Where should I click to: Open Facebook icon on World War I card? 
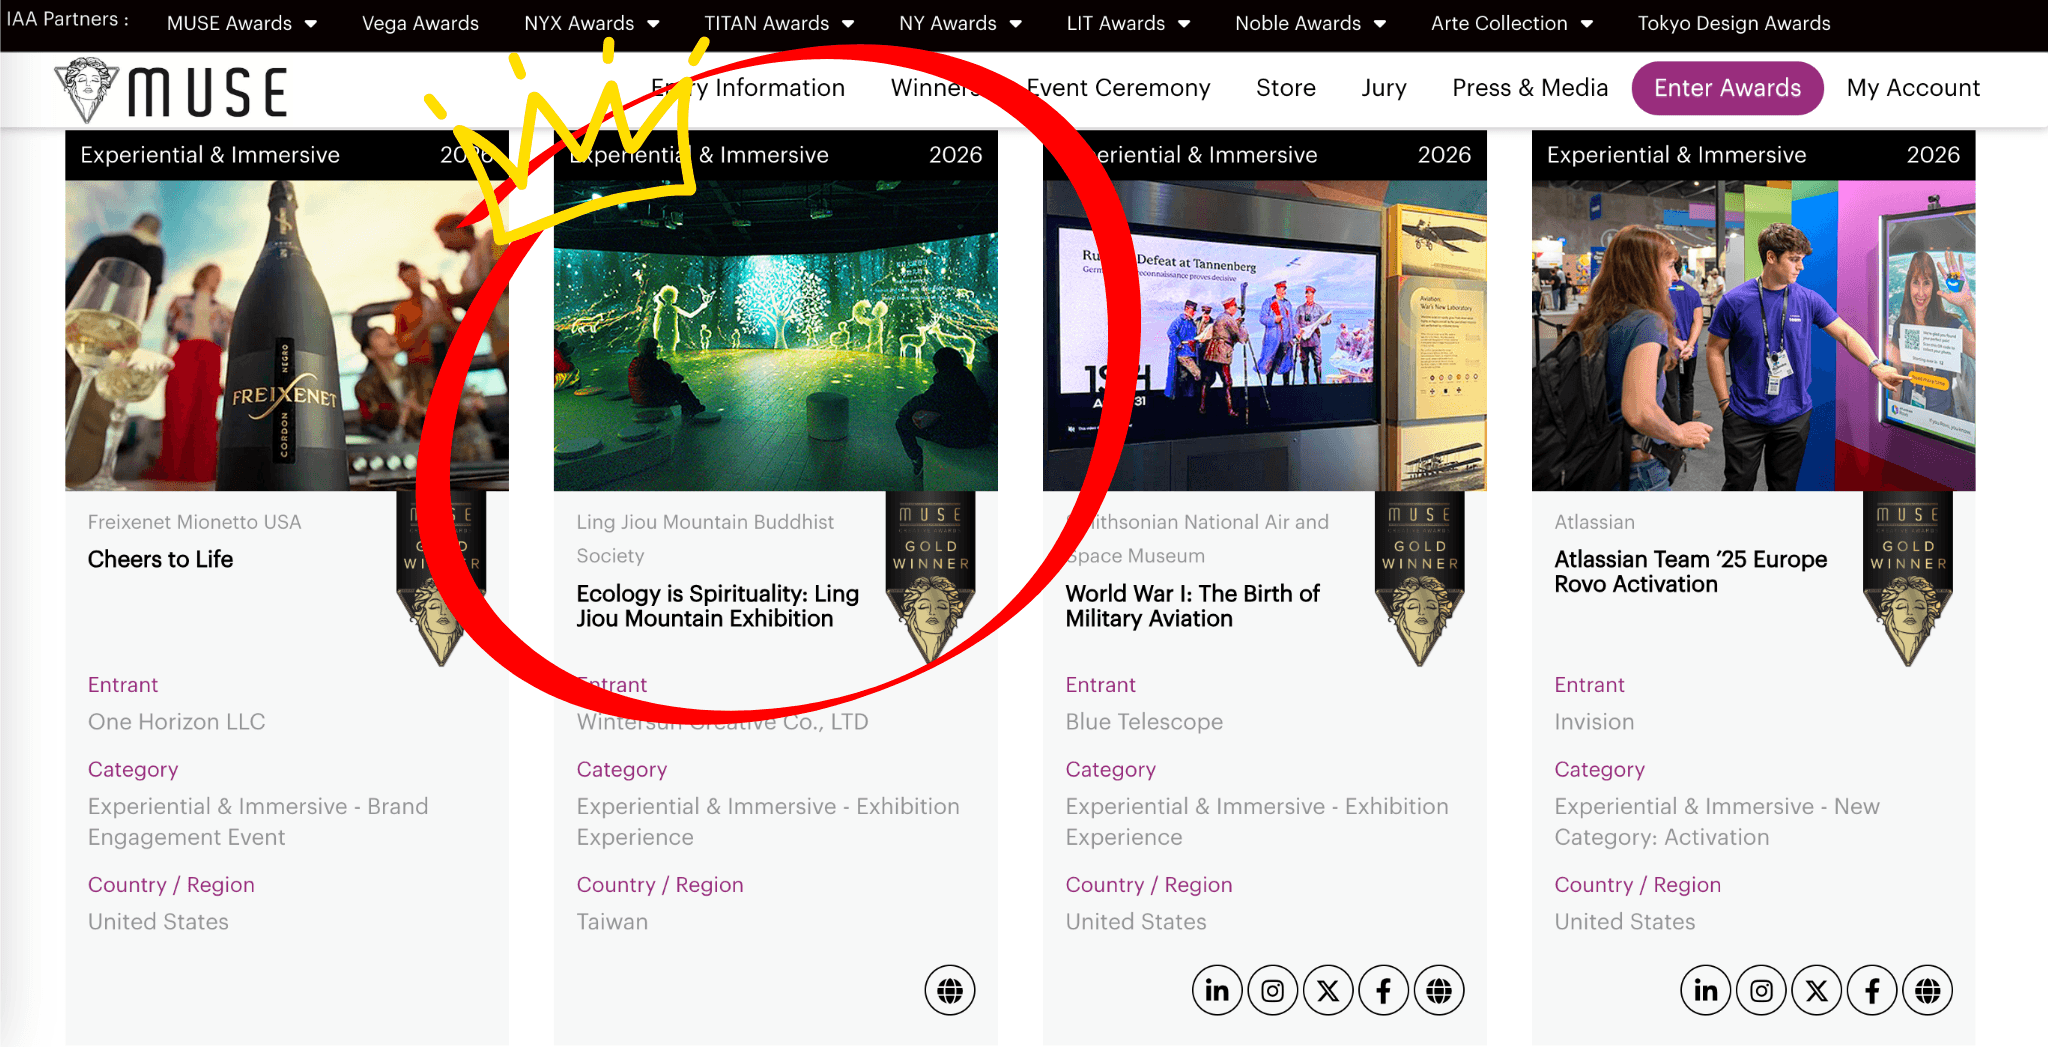[1384, 991]
